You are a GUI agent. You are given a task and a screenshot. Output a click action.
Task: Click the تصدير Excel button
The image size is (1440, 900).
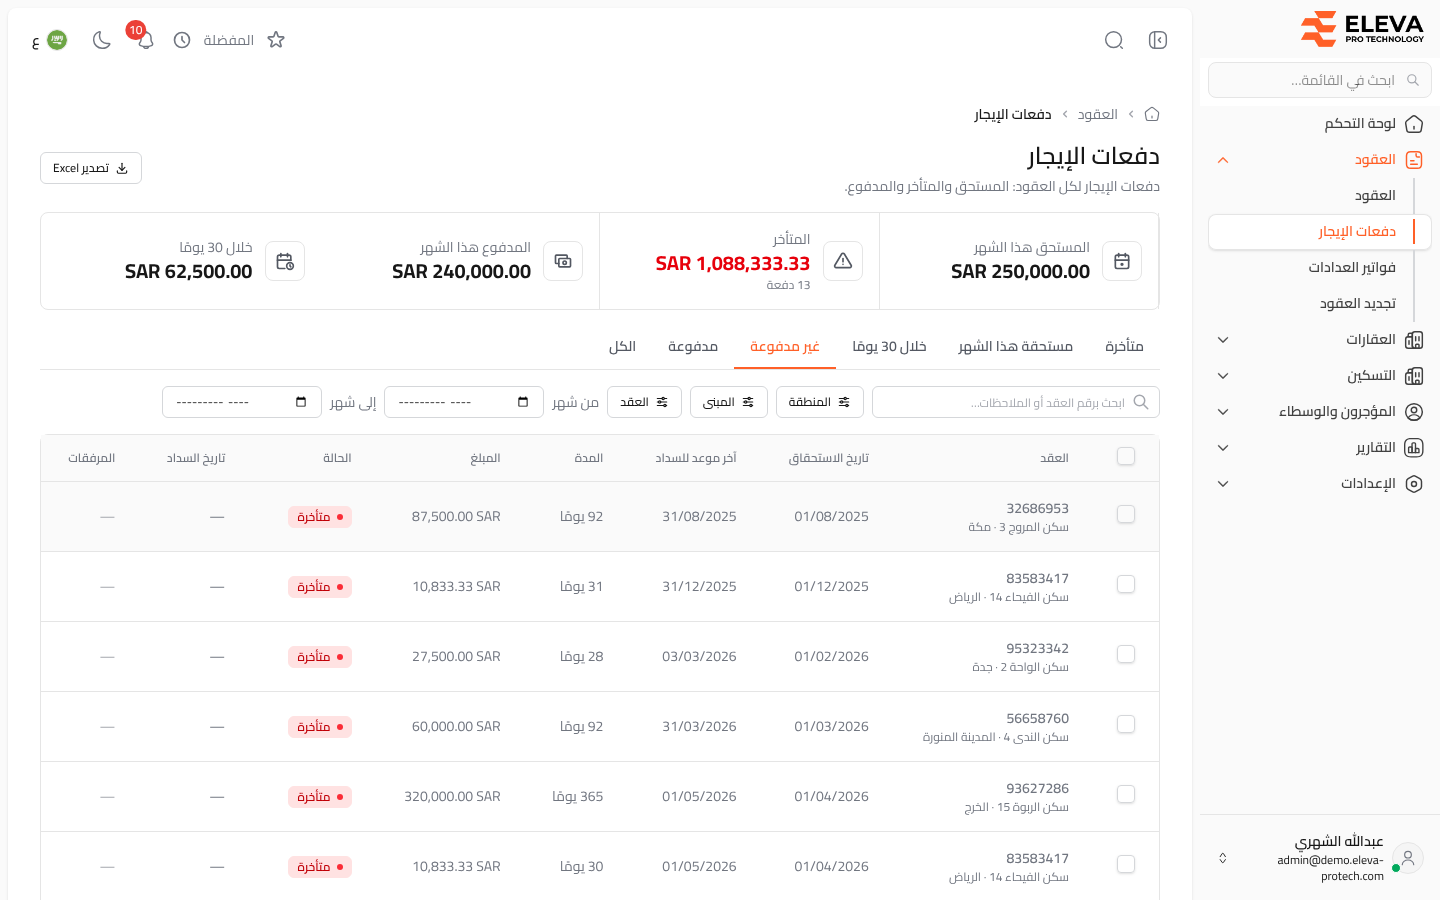91,168
